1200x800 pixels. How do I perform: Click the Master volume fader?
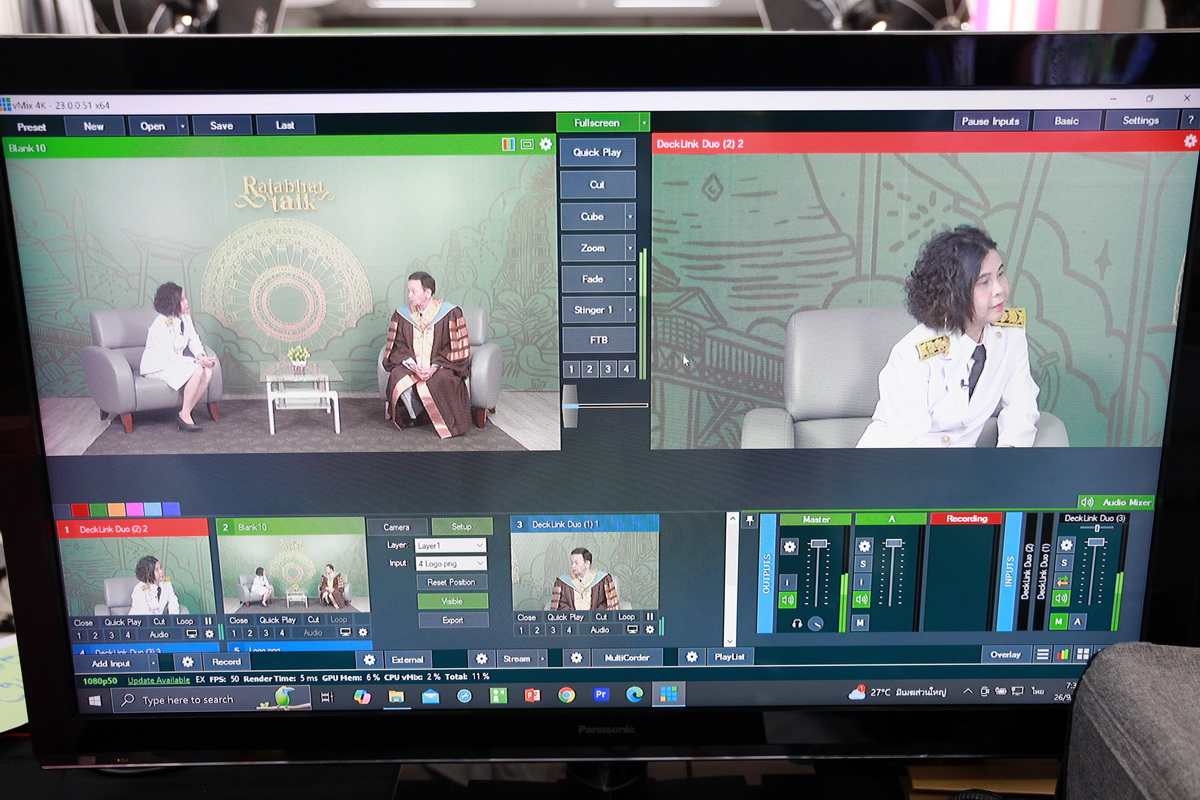point(819,542)
